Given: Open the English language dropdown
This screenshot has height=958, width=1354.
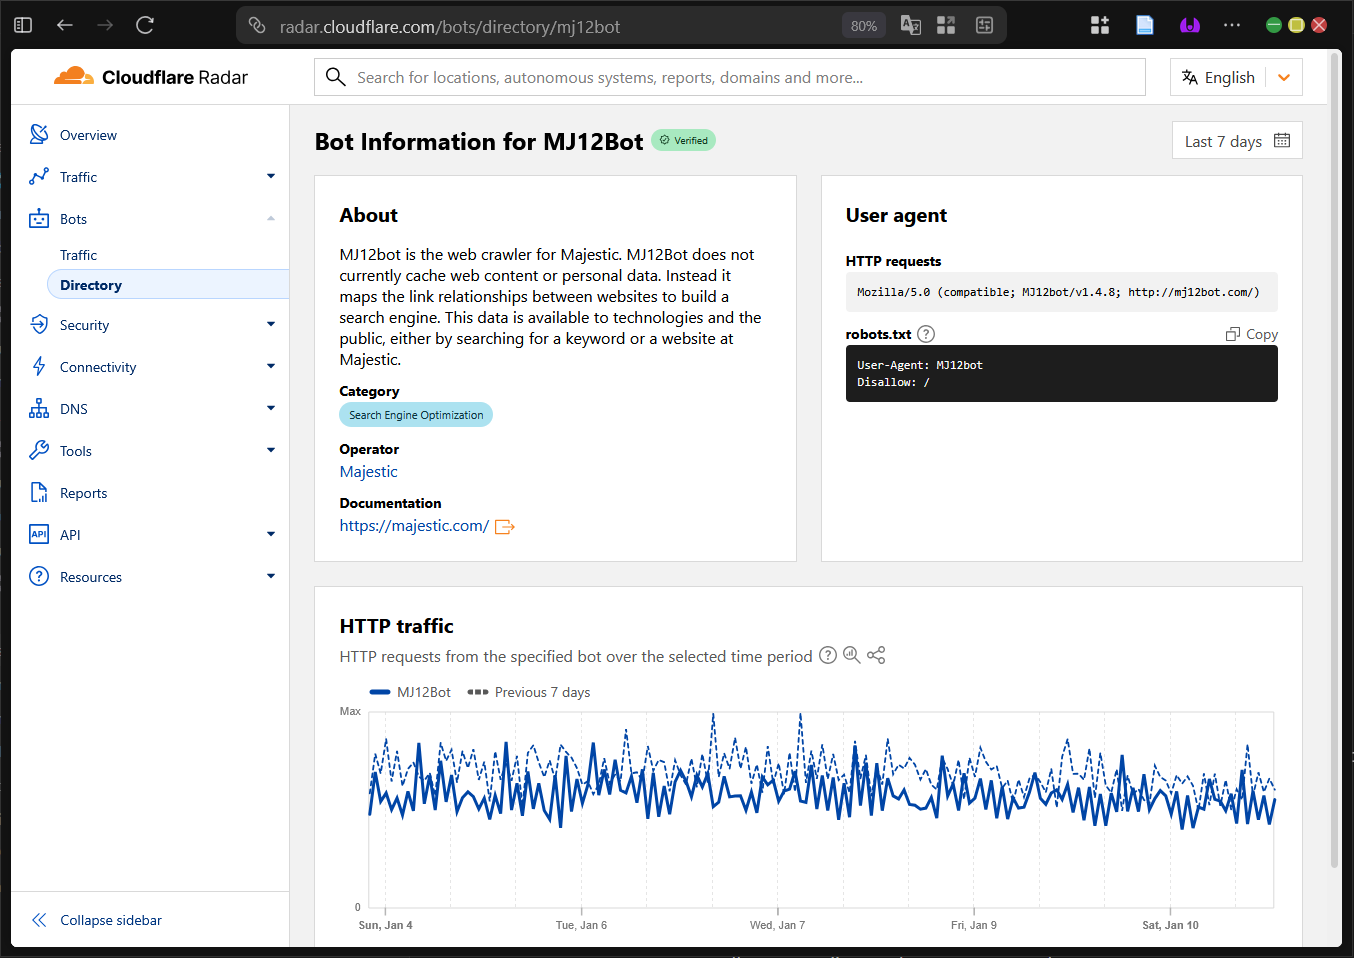Looking at the screenshot, I should [x=1236, y=77].
